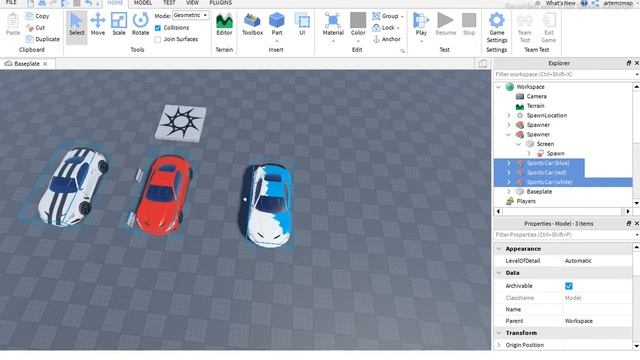Toggle the Archivable checkbox
Screen dimensions: 640x360
(569, 286)
